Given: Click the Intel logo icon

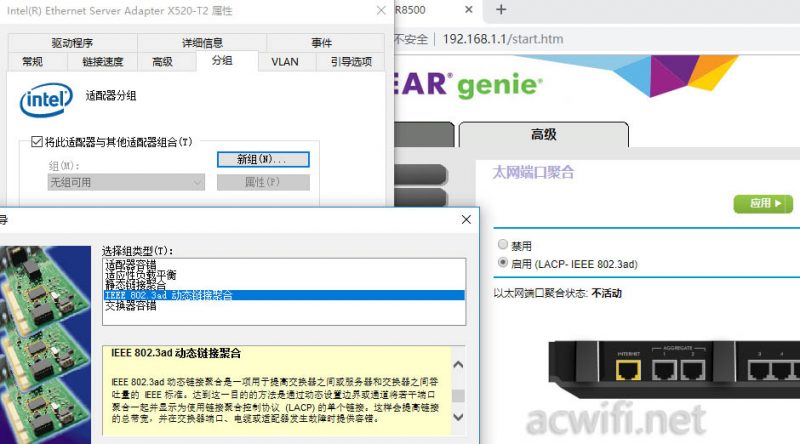Looking at the screenshot, I should click(45, 102).
